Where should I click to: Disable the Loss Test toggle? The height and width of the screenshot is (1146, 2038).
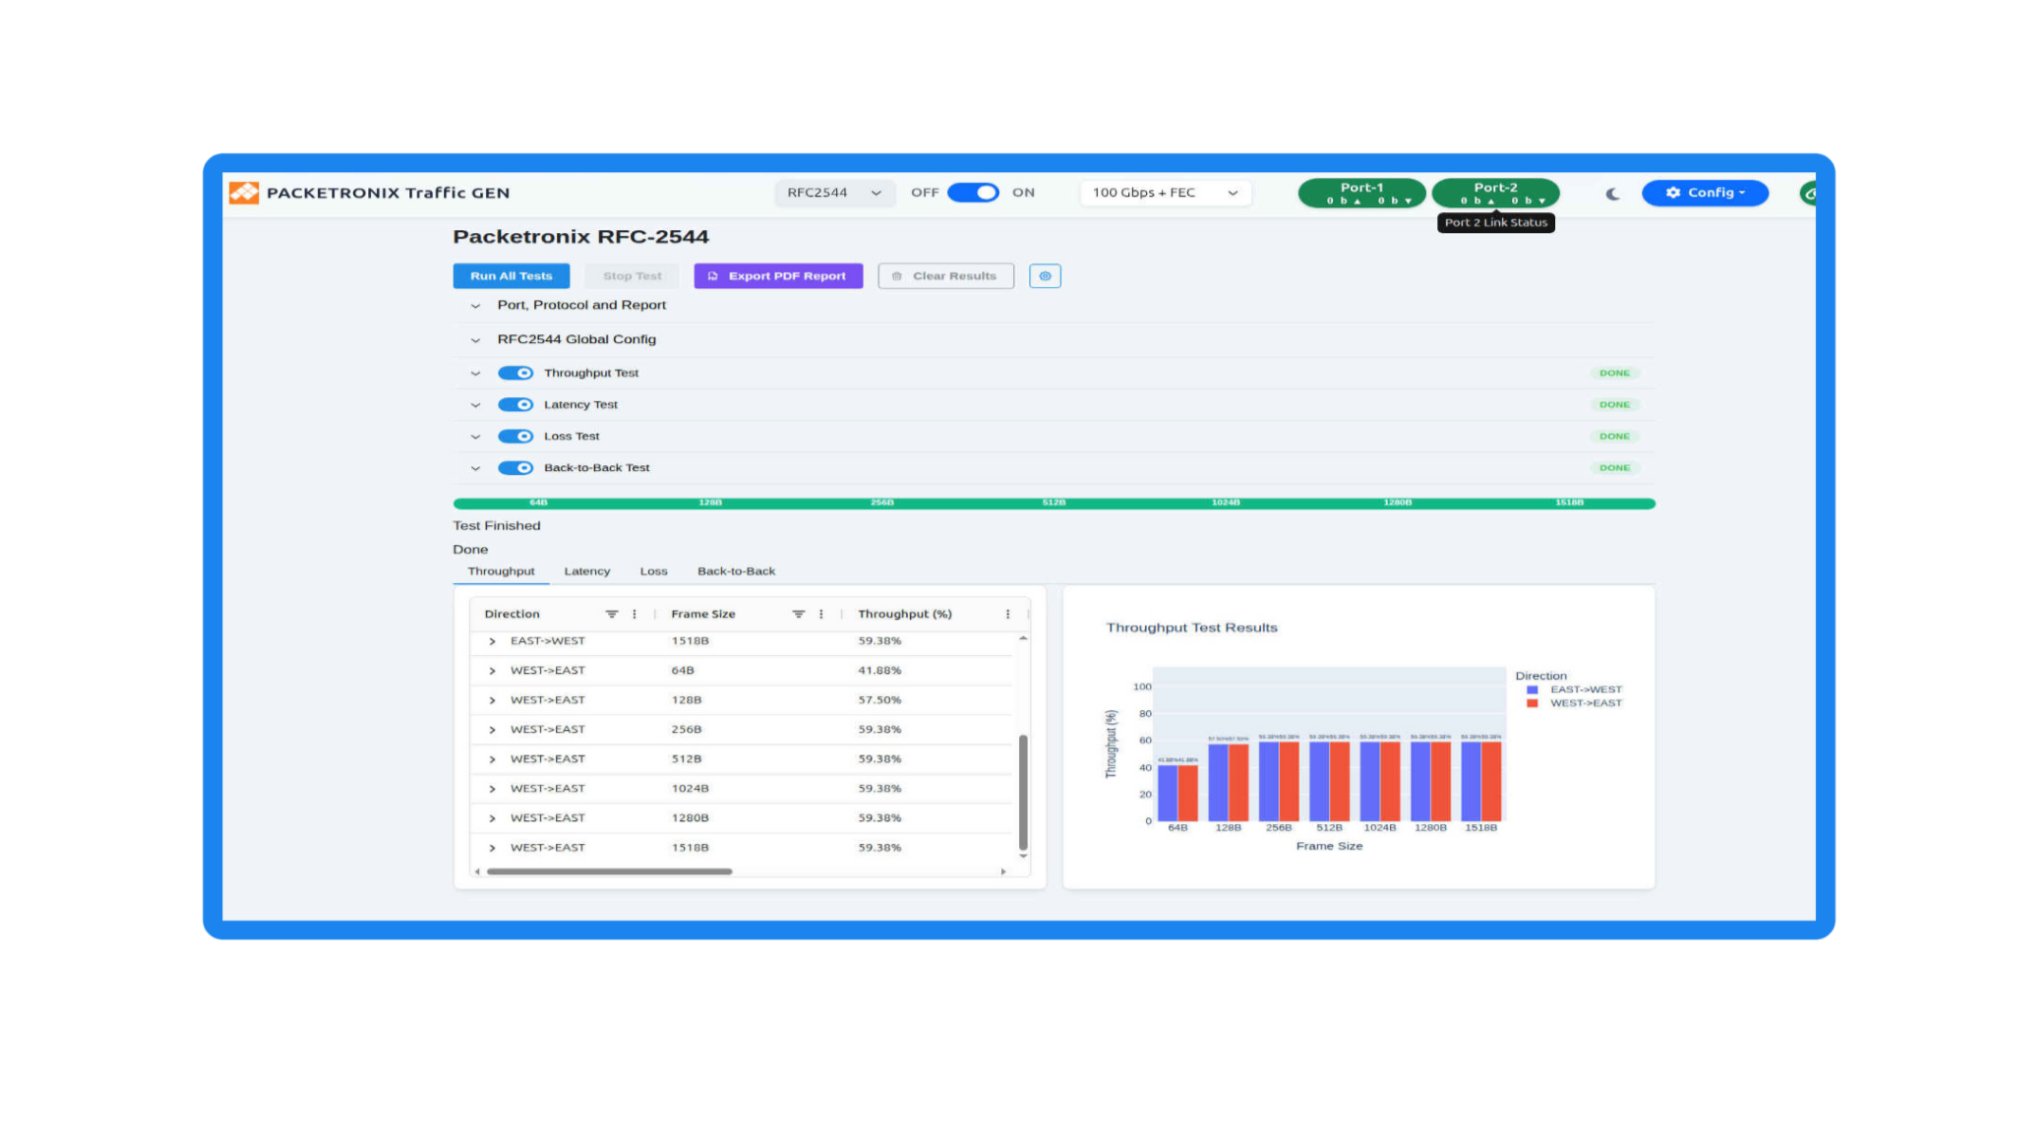click(x=515, y=436)
